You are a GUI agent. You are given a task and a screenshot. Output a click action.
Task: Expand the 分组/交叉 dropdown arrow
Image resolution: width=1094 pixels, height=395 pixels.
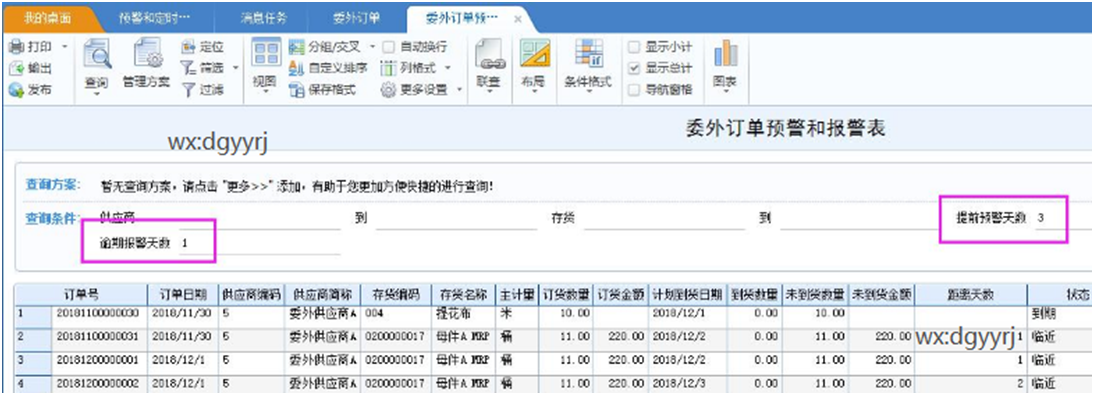[x=372, y=47]
